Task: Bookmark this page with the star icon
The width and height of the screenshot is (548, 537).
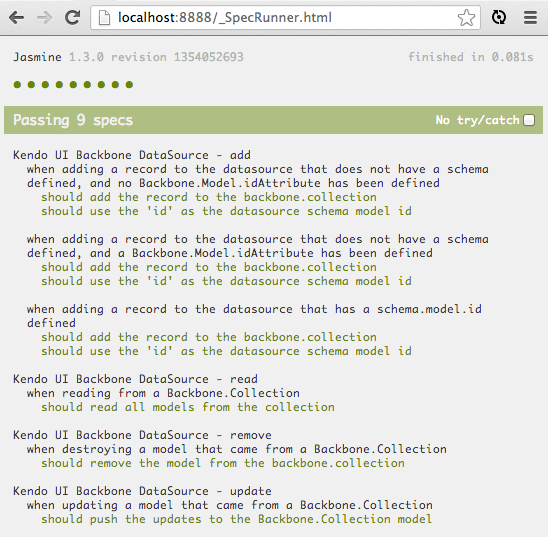Action: (x=467, y=17)
